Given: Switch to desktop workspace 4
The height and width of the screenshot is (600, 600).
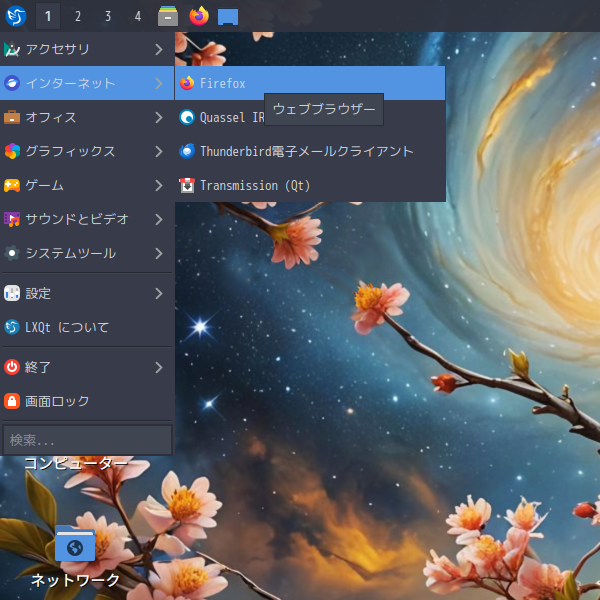Looking at the screenshot, I should tap(138, 16).
